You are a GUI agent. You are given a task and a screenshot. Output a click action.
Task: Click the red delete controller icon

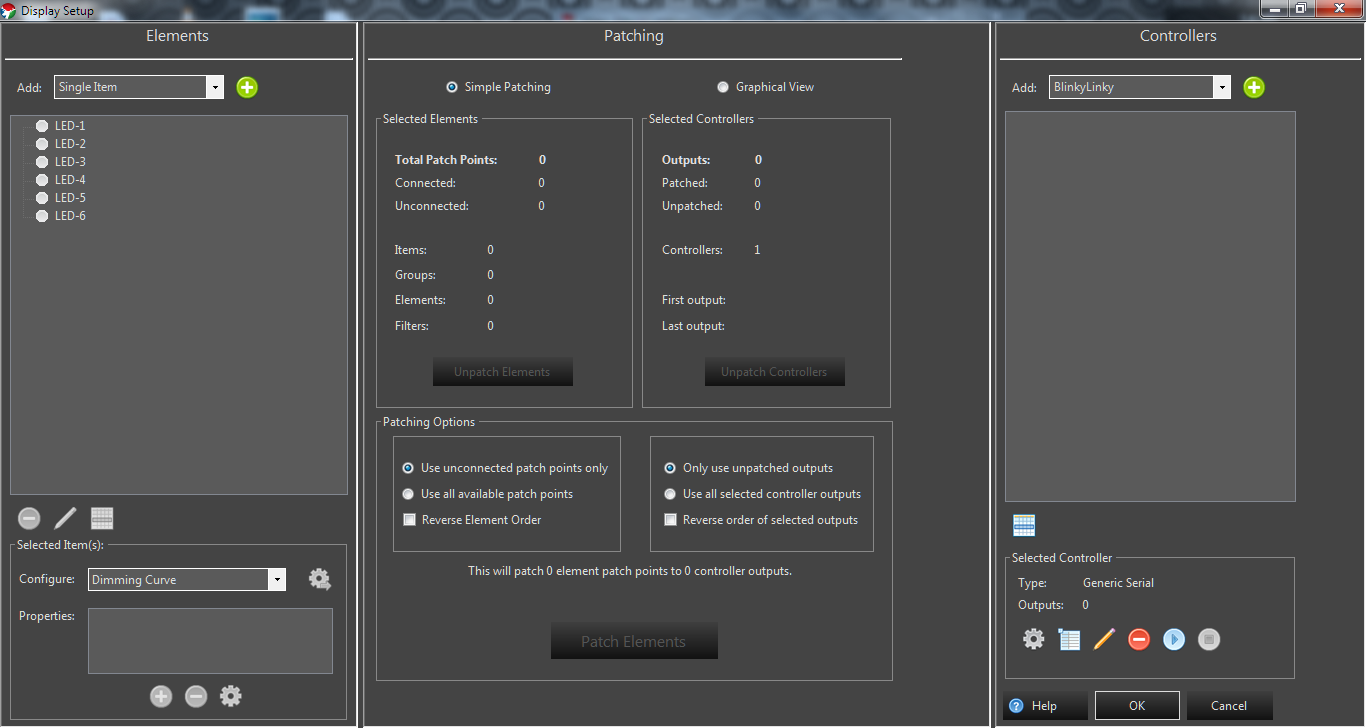tap(1139, 639)
